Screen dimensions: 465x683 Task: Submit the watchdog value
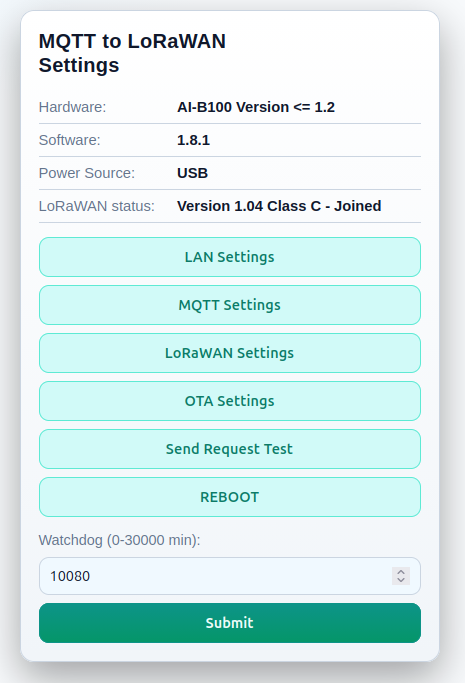[x=230, y=623]
